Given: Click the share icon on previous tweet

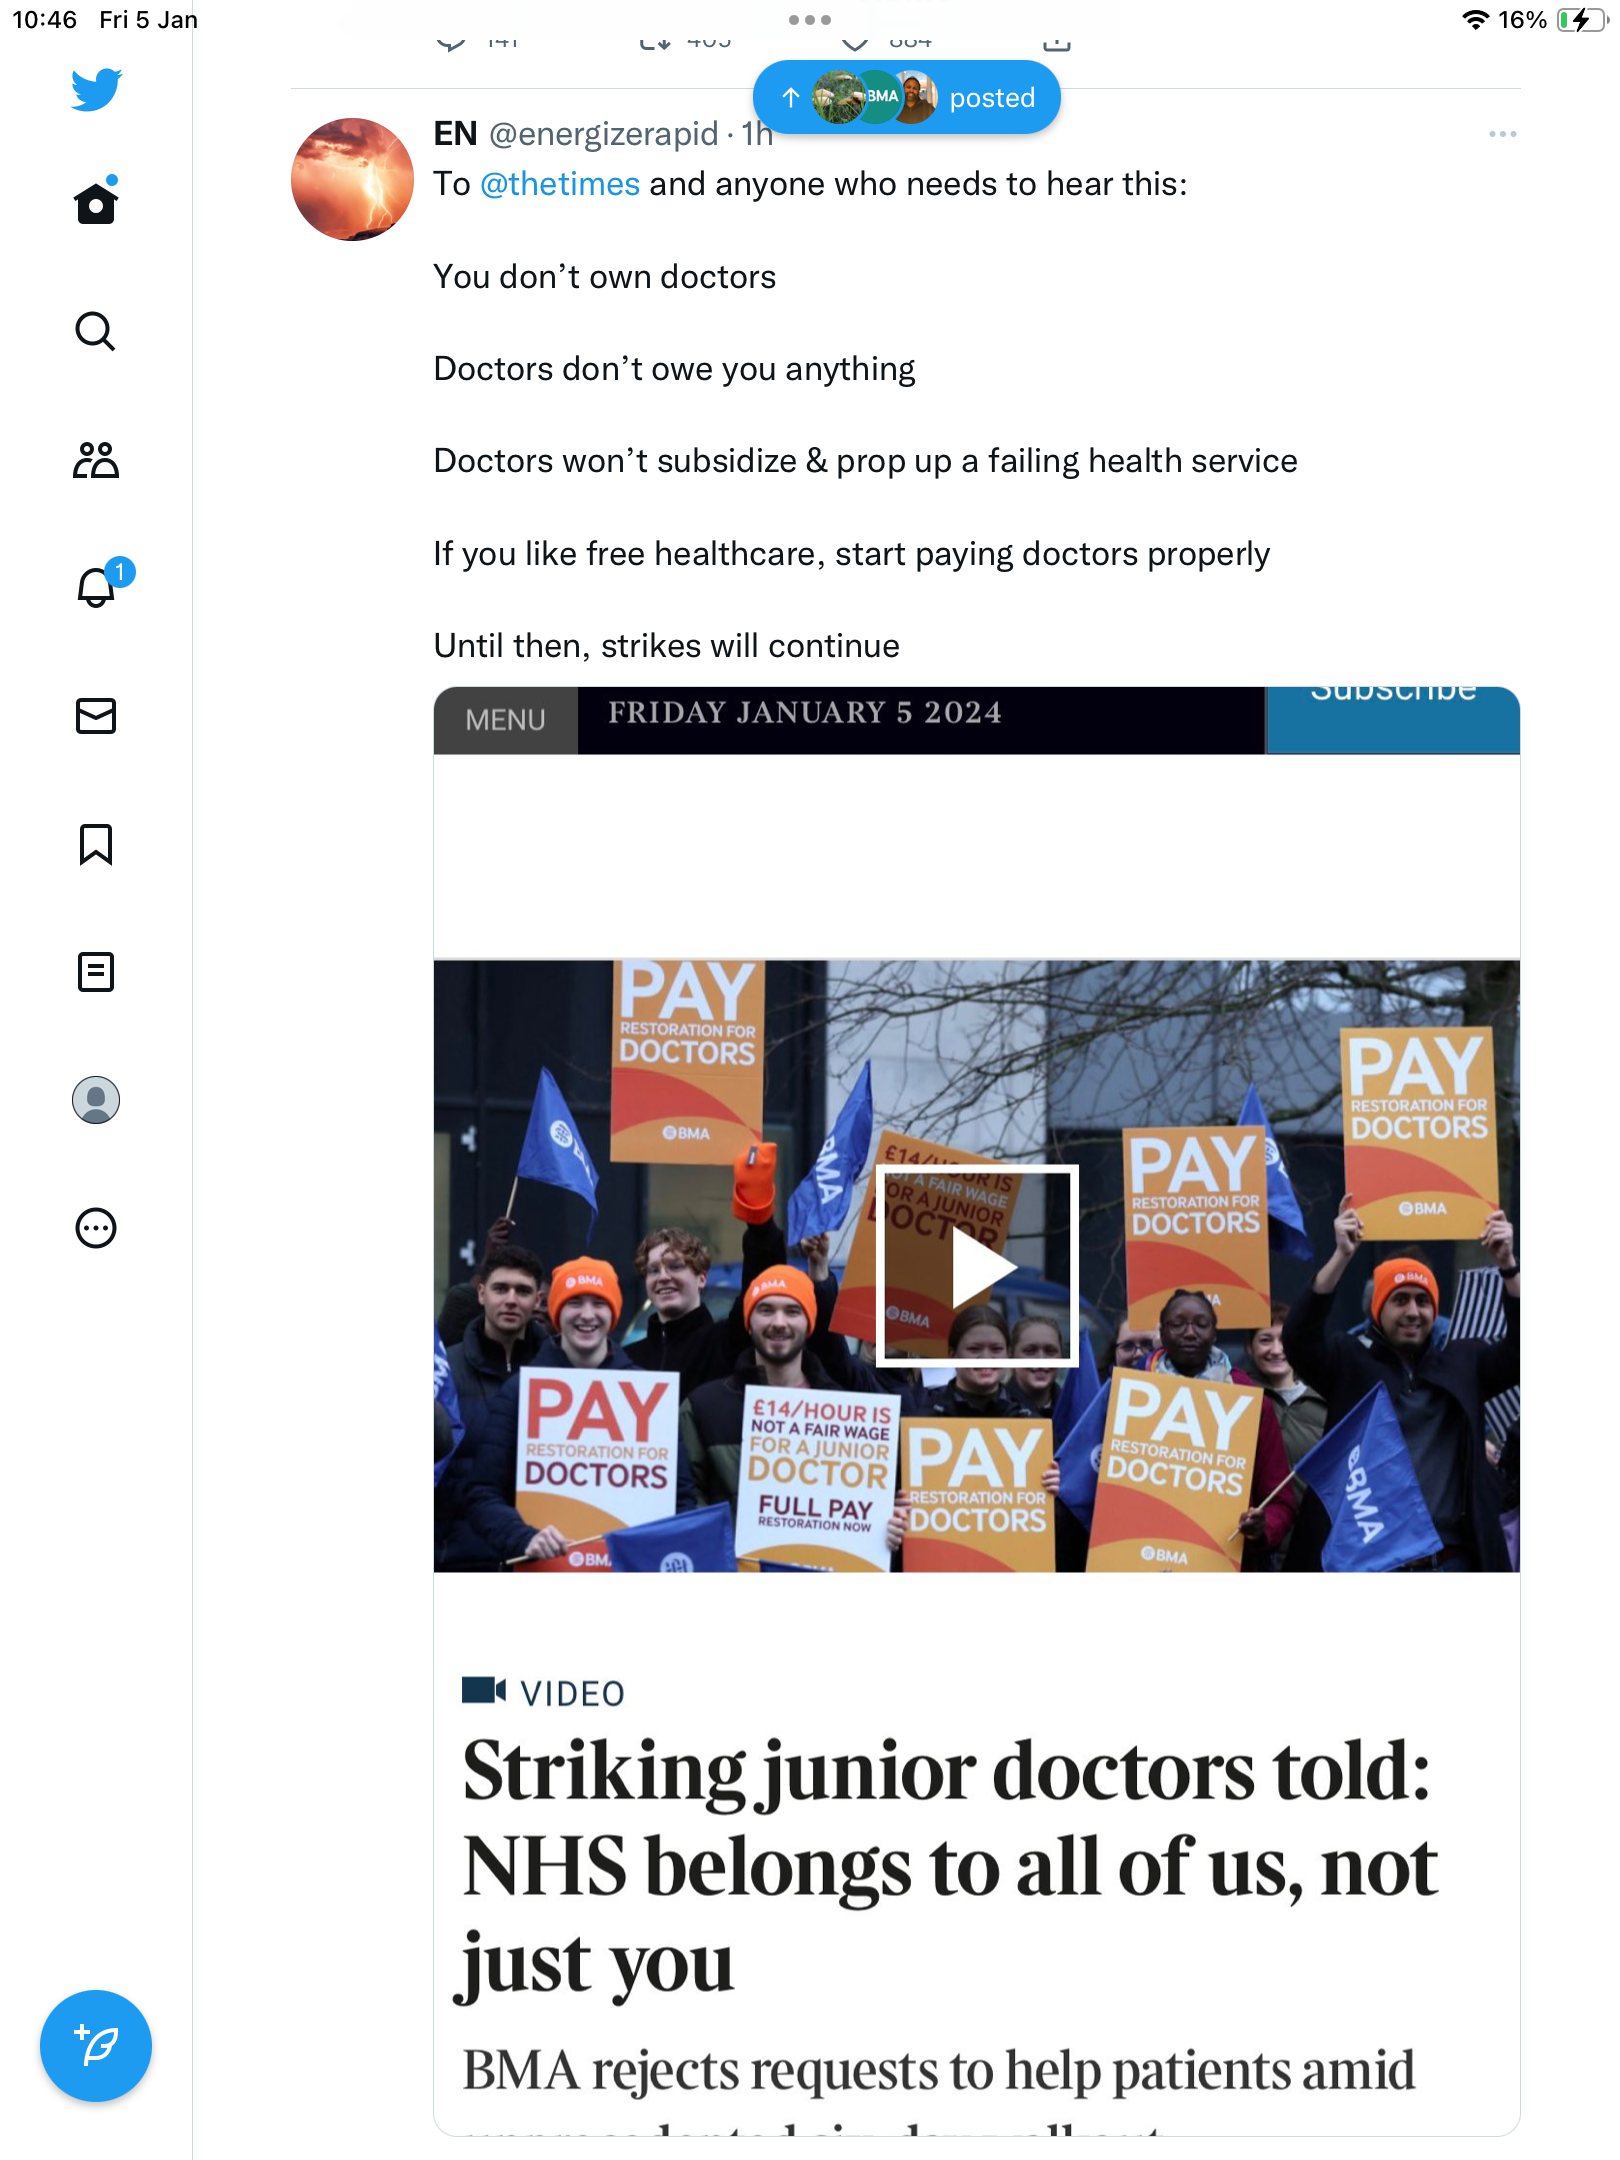Looking at the screenshot, I should [x=1057, y=42].
